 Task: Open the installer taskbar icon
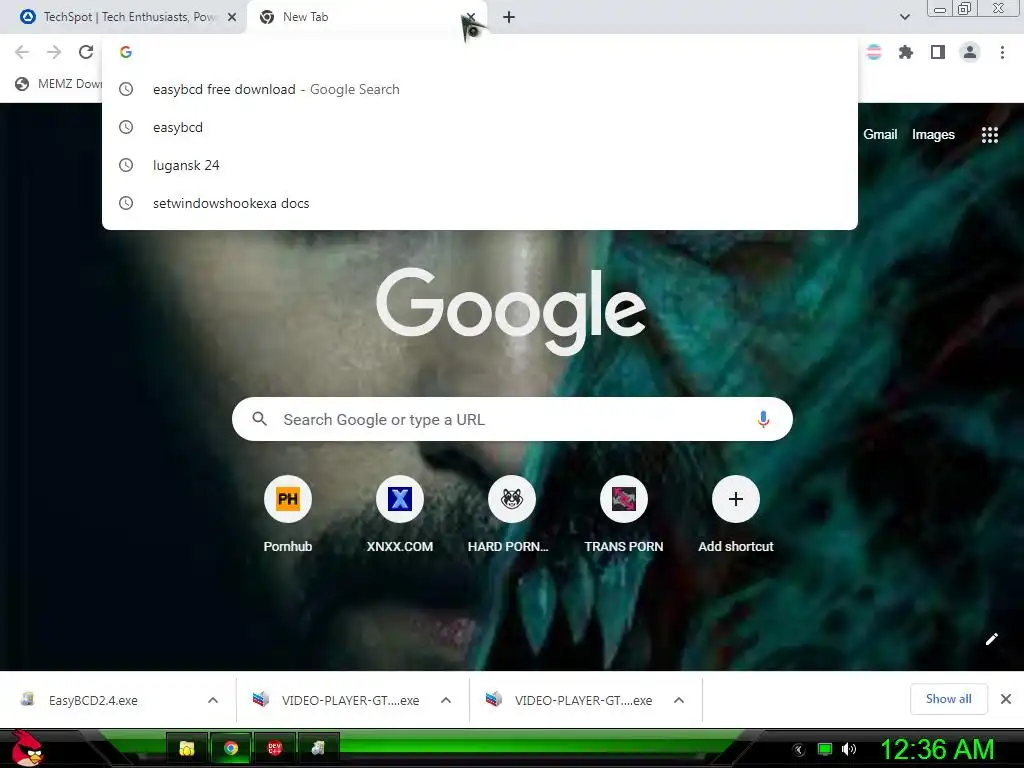tap(318, 748)
